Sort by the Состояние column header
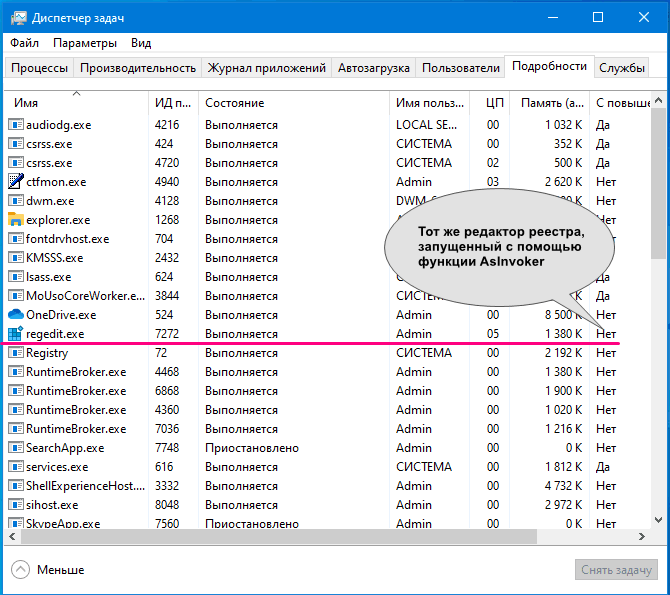 coord(294,103)
